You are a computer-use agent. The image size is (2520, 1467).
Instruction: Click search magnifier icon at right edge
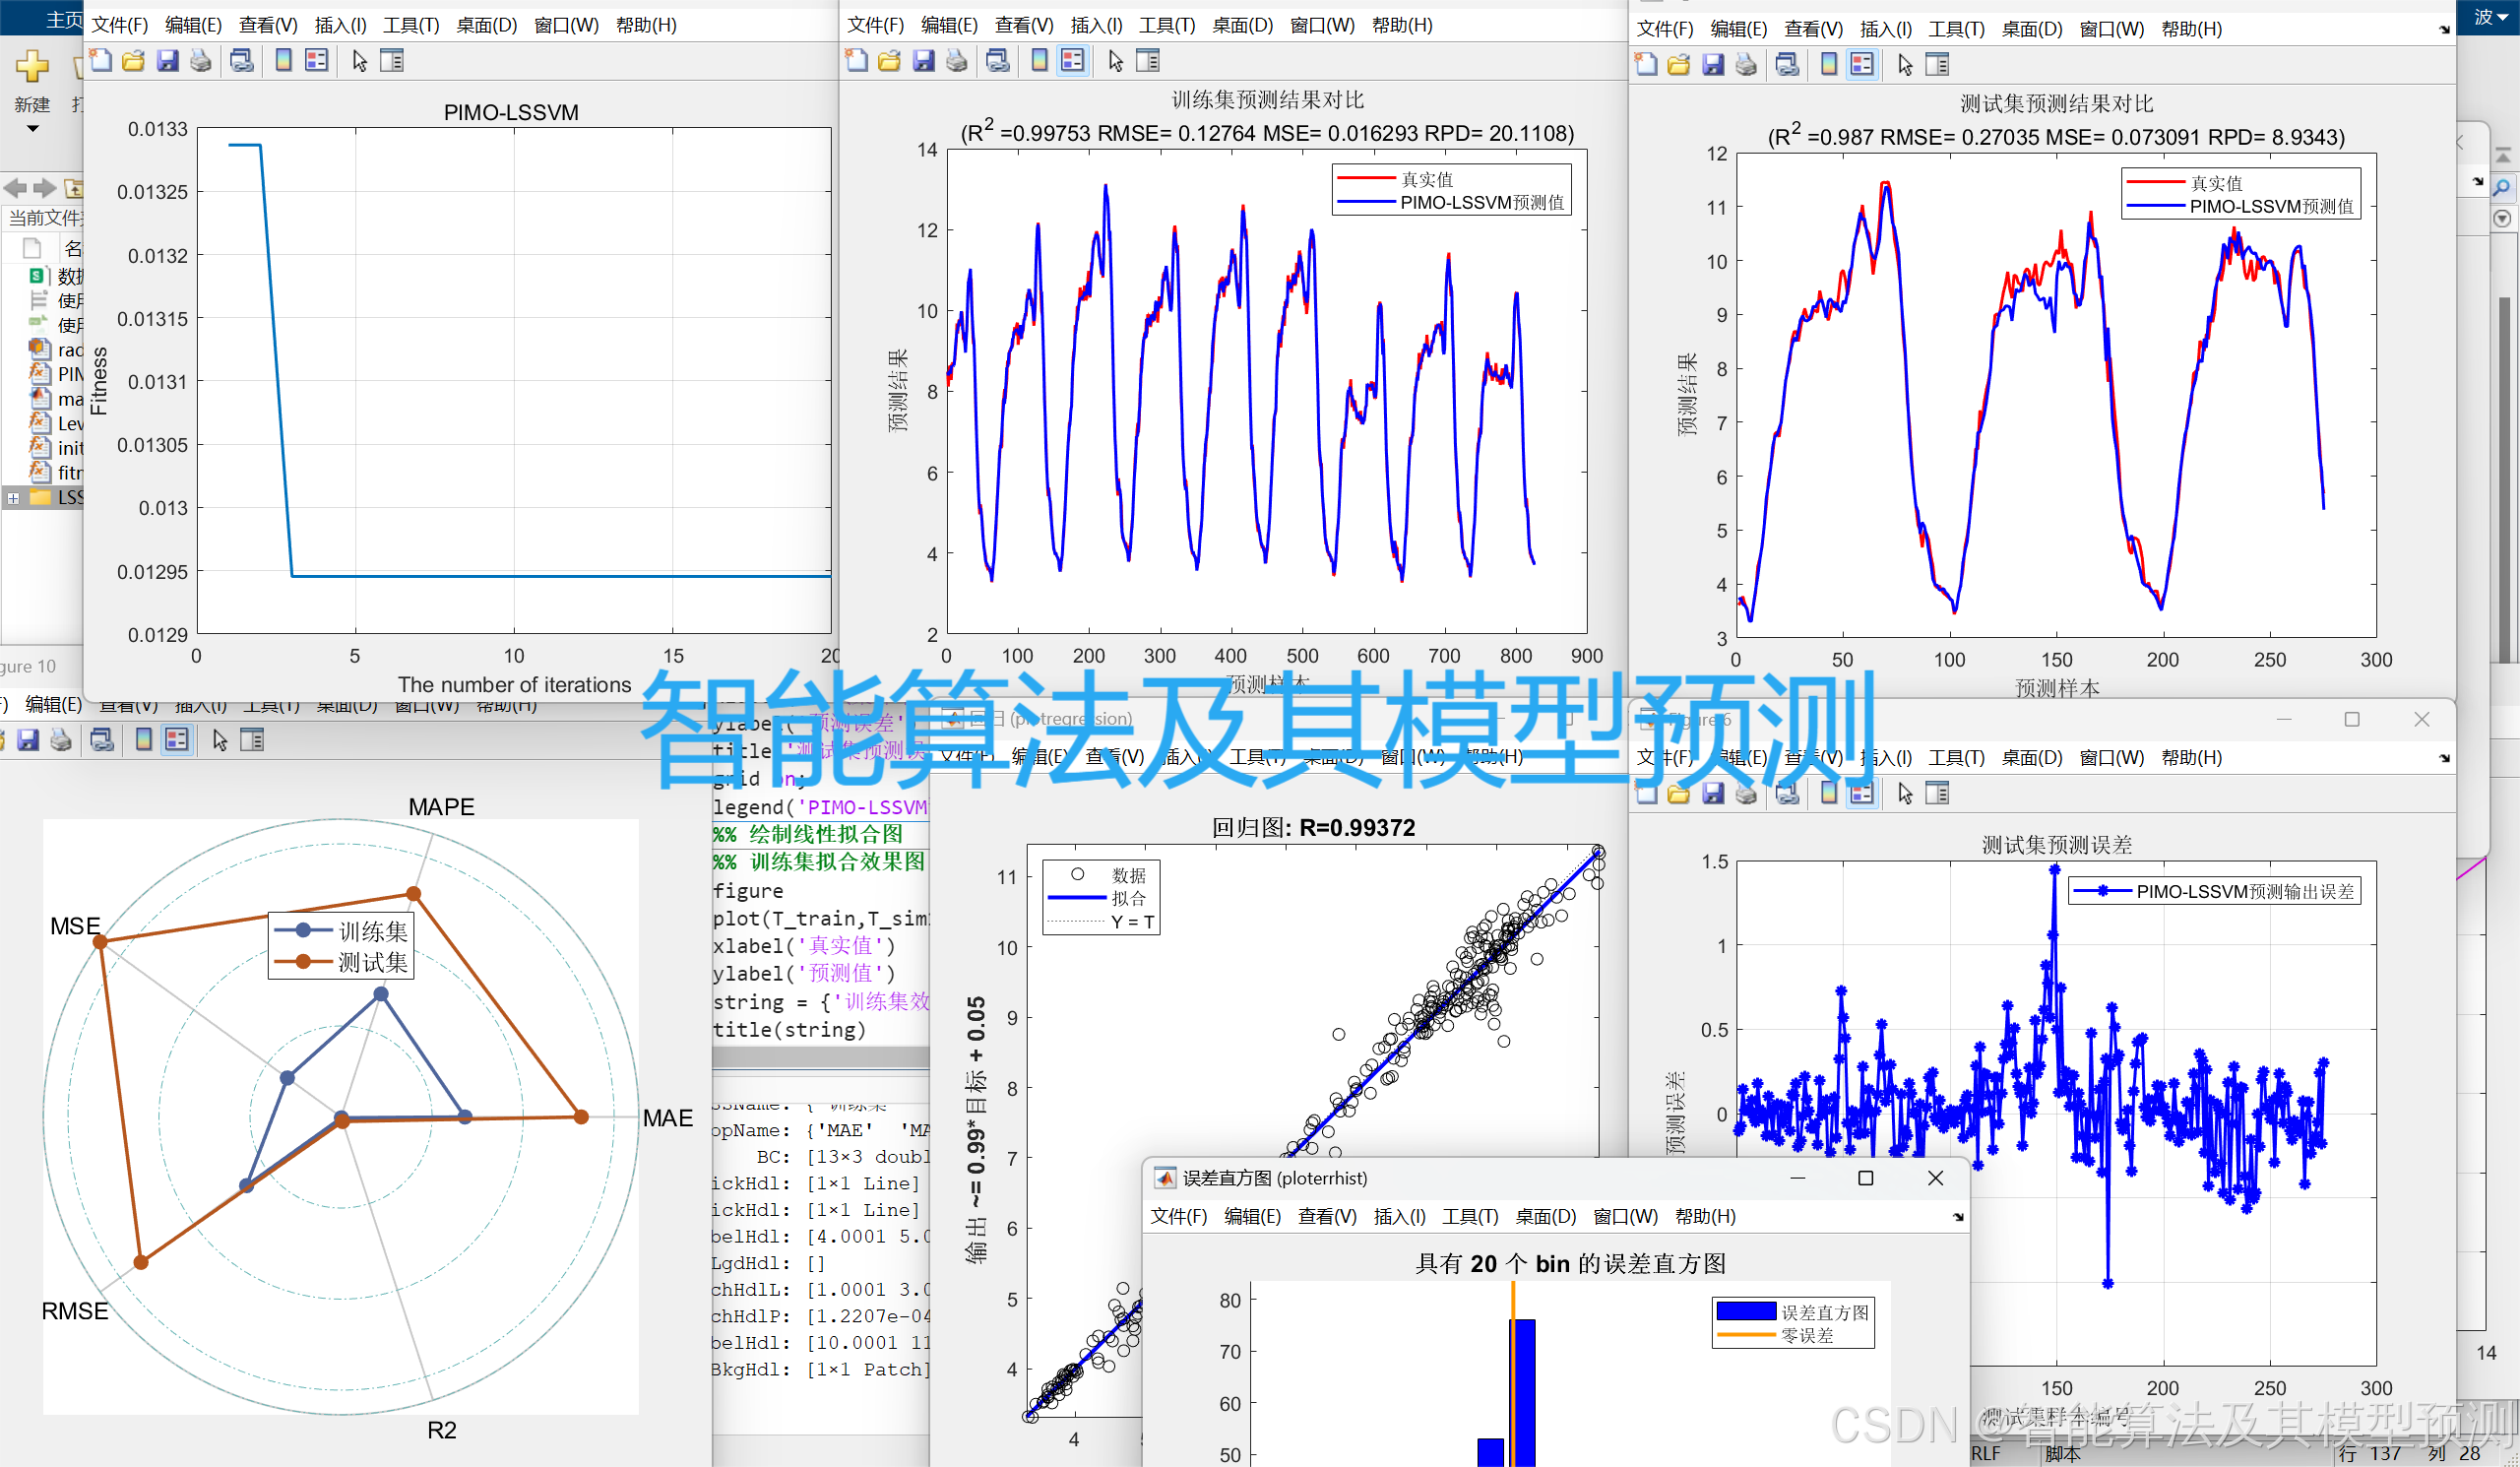[2502, 188]
